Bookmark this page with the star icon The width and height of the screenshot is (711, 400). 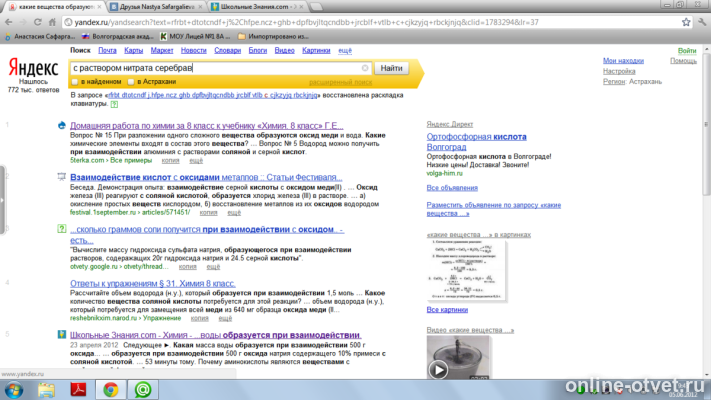point(686,22)
